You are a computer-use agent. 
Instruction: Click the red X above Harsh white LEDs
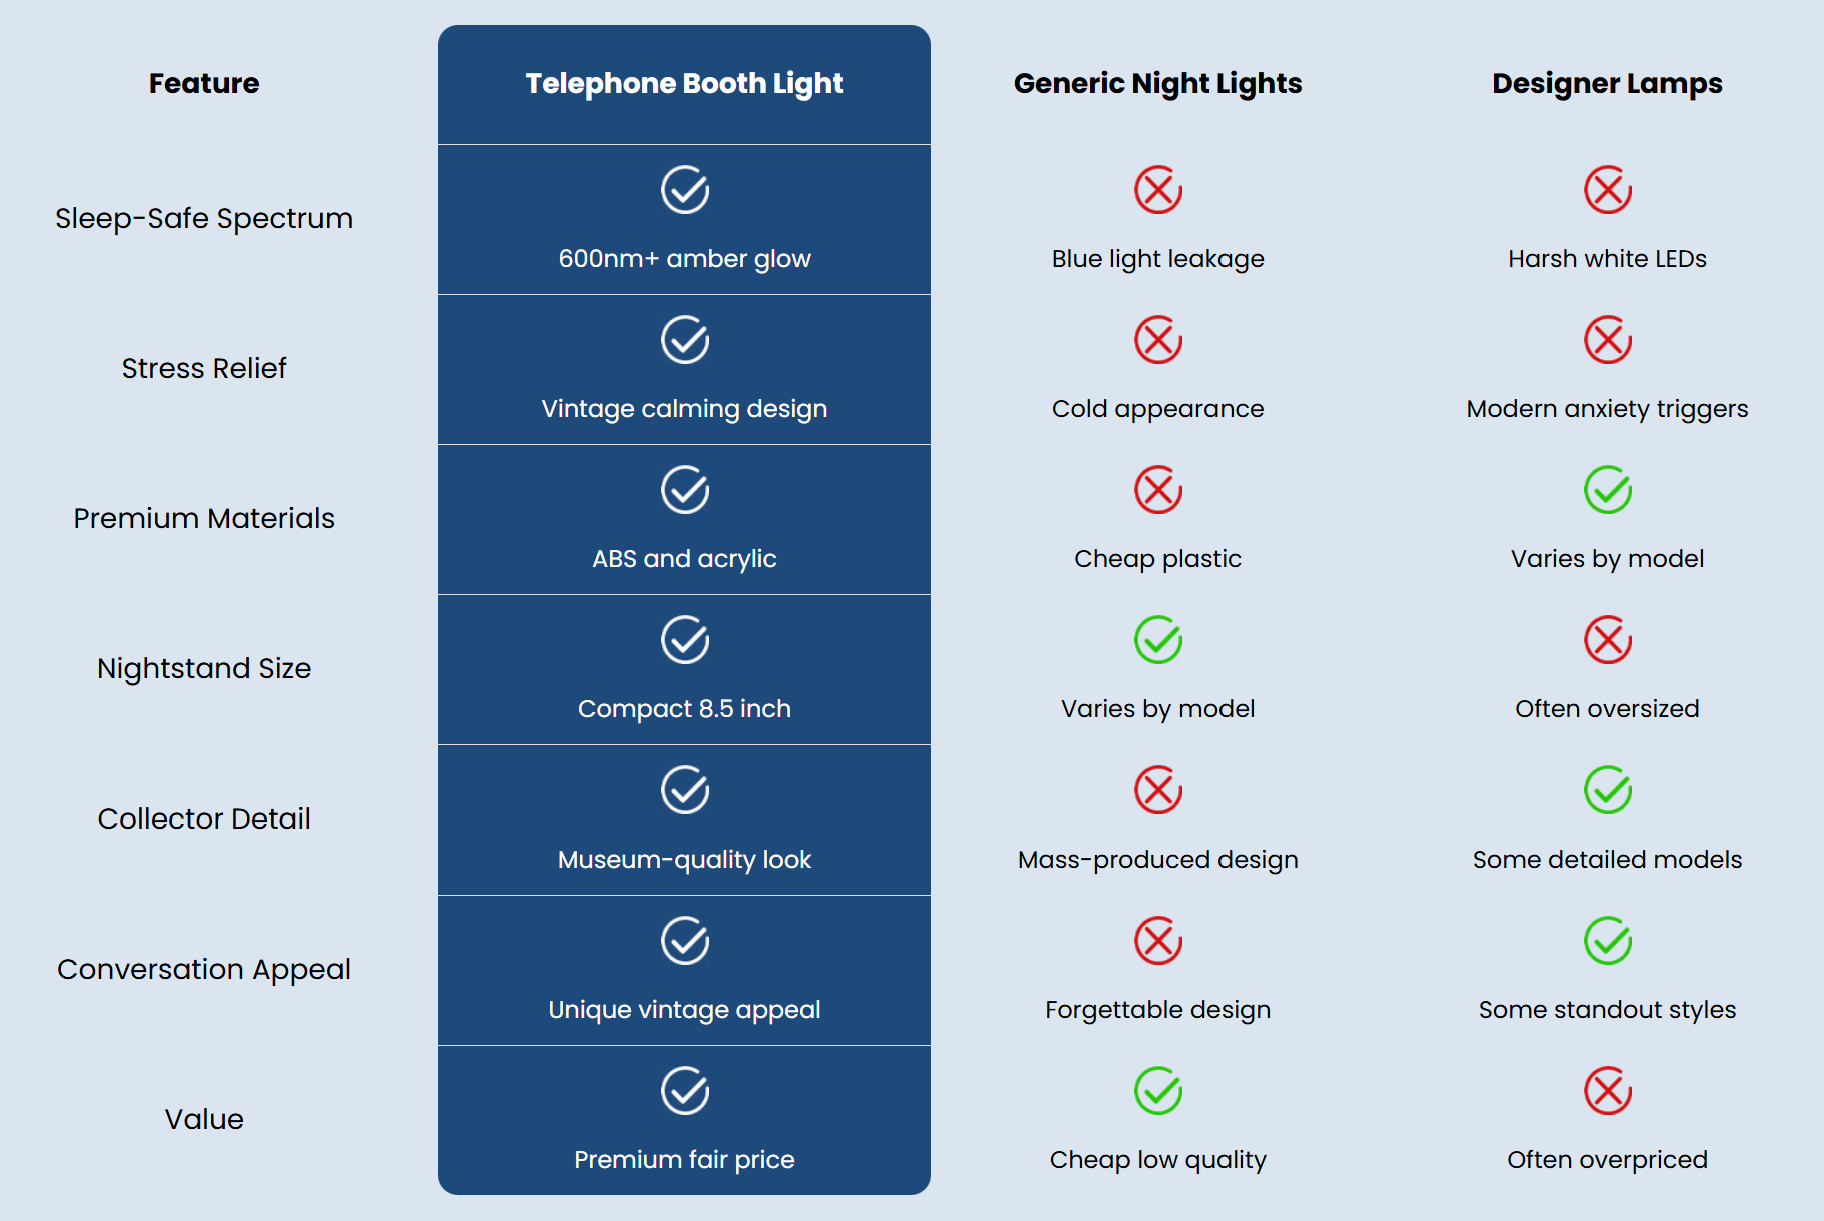tap(1608, 190)
